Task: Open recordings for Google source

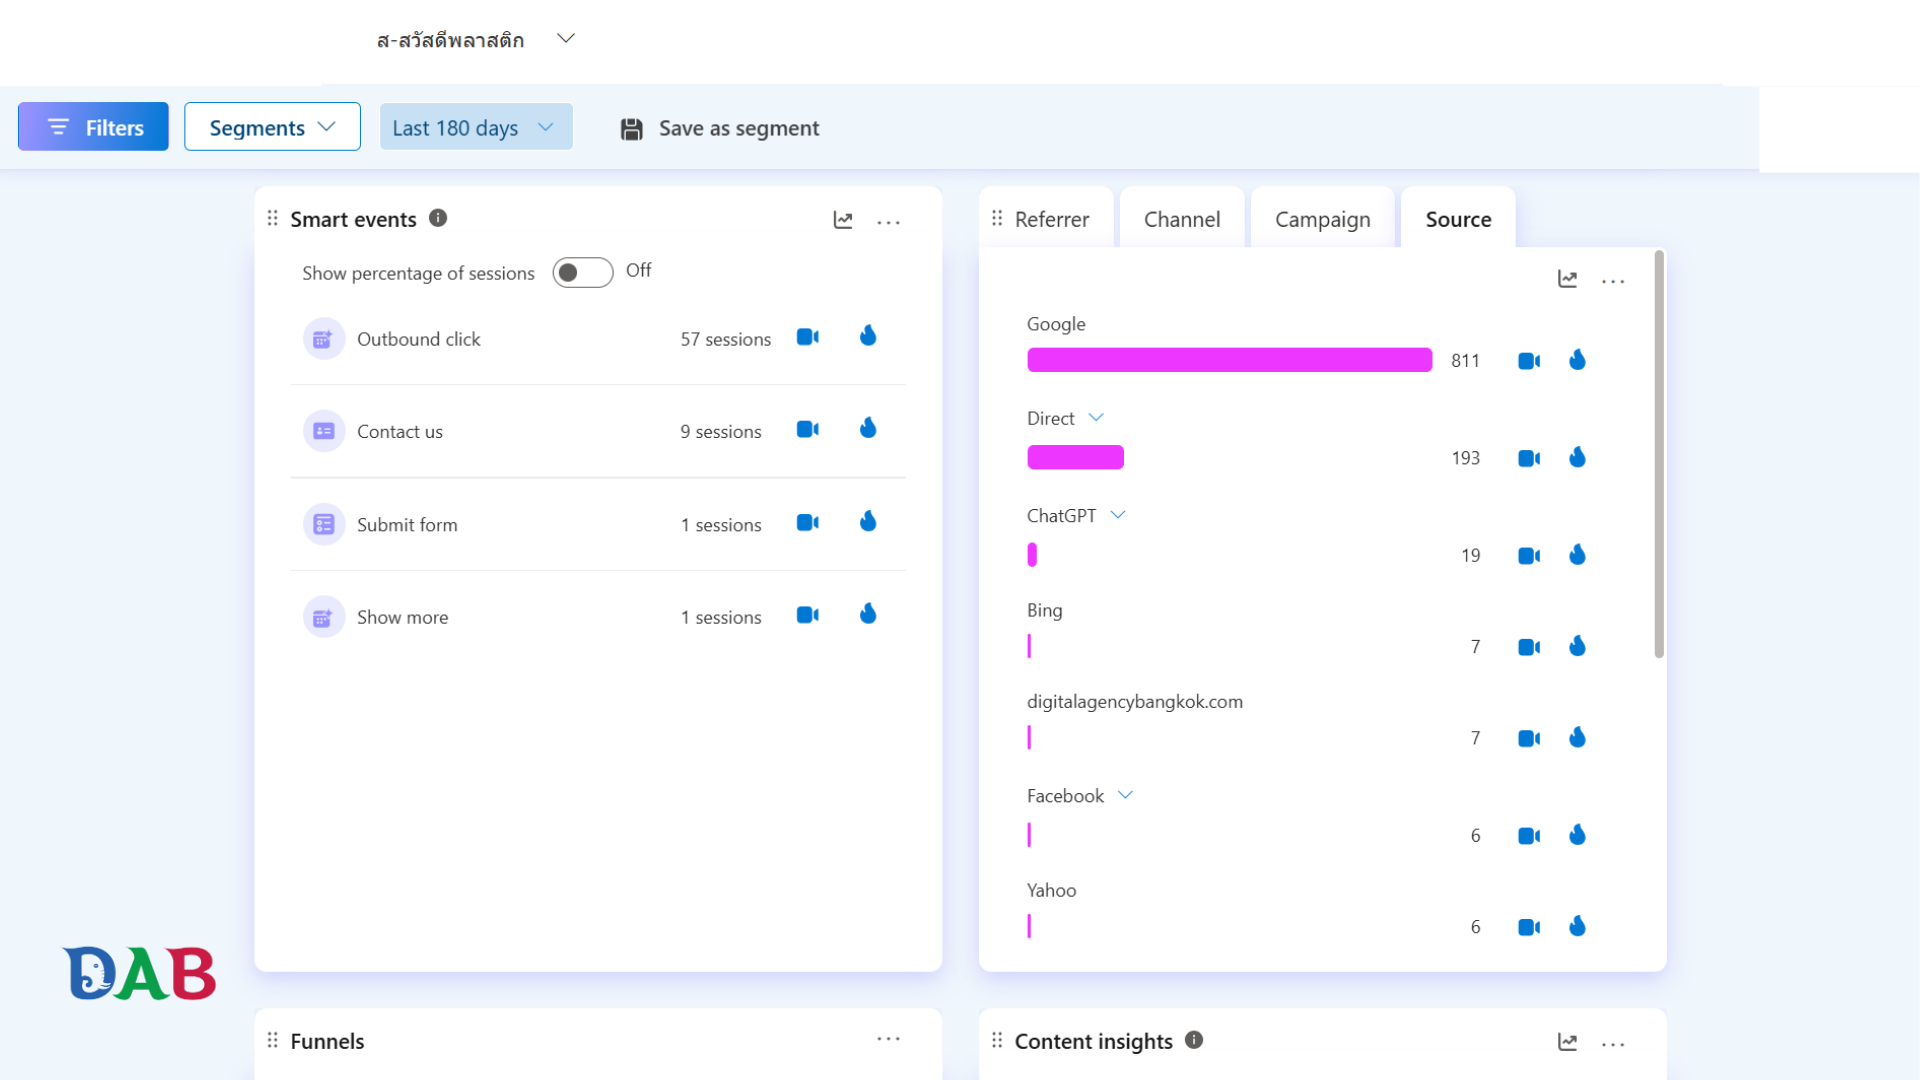Action: coord(1529,361)
